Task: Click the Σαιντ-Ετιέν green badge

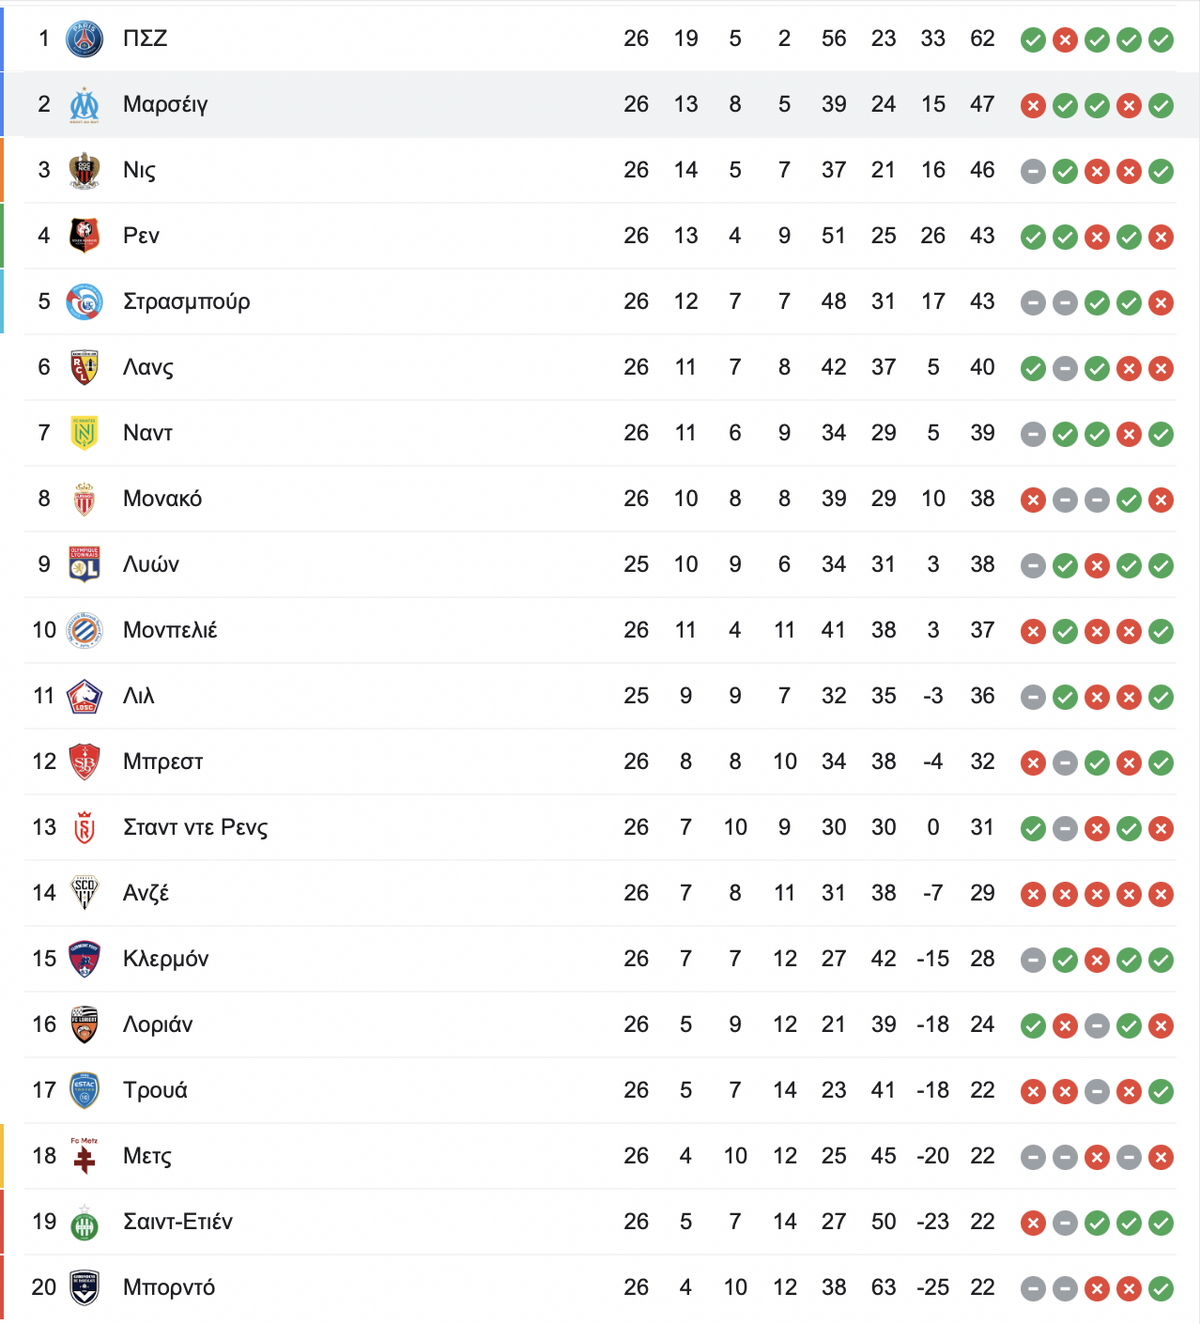Action: (84, 1222)
